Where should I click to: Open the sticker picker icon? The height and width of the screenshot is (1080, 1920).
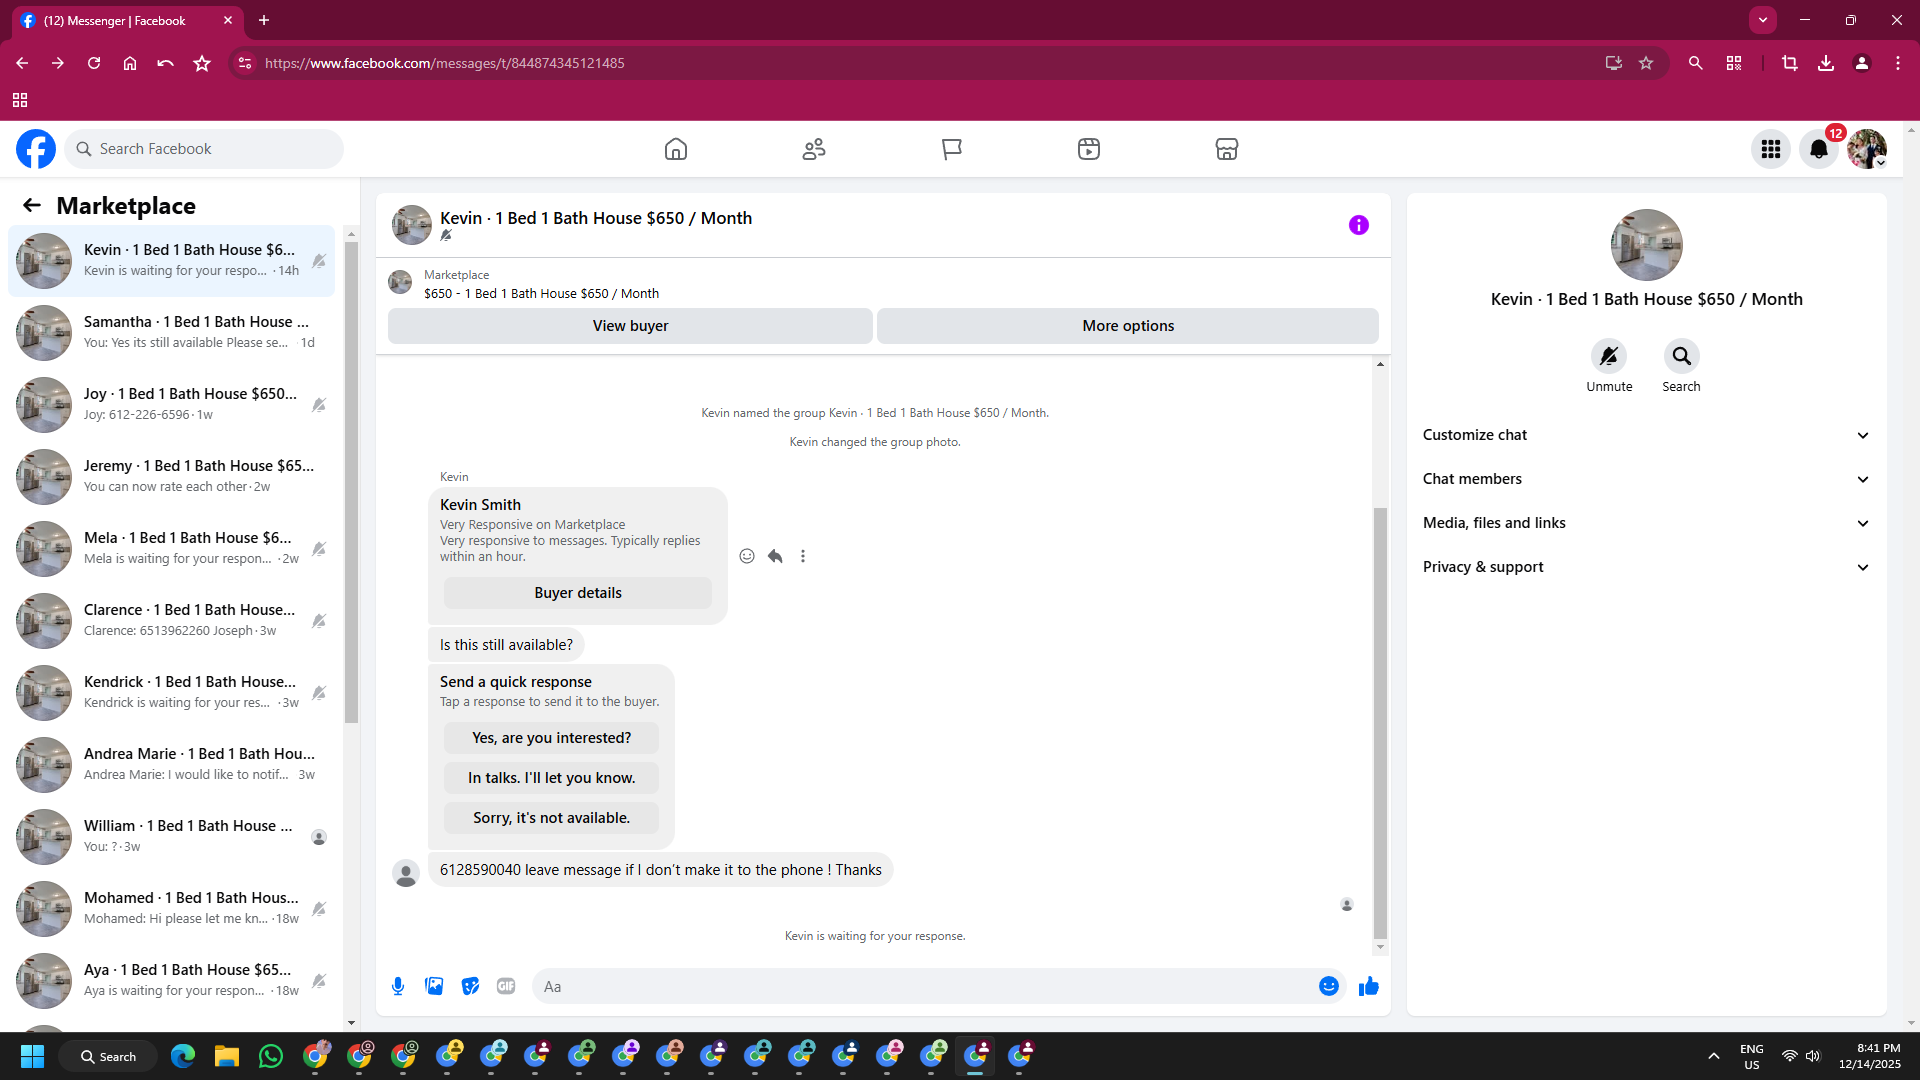click(x=470, y=986)
